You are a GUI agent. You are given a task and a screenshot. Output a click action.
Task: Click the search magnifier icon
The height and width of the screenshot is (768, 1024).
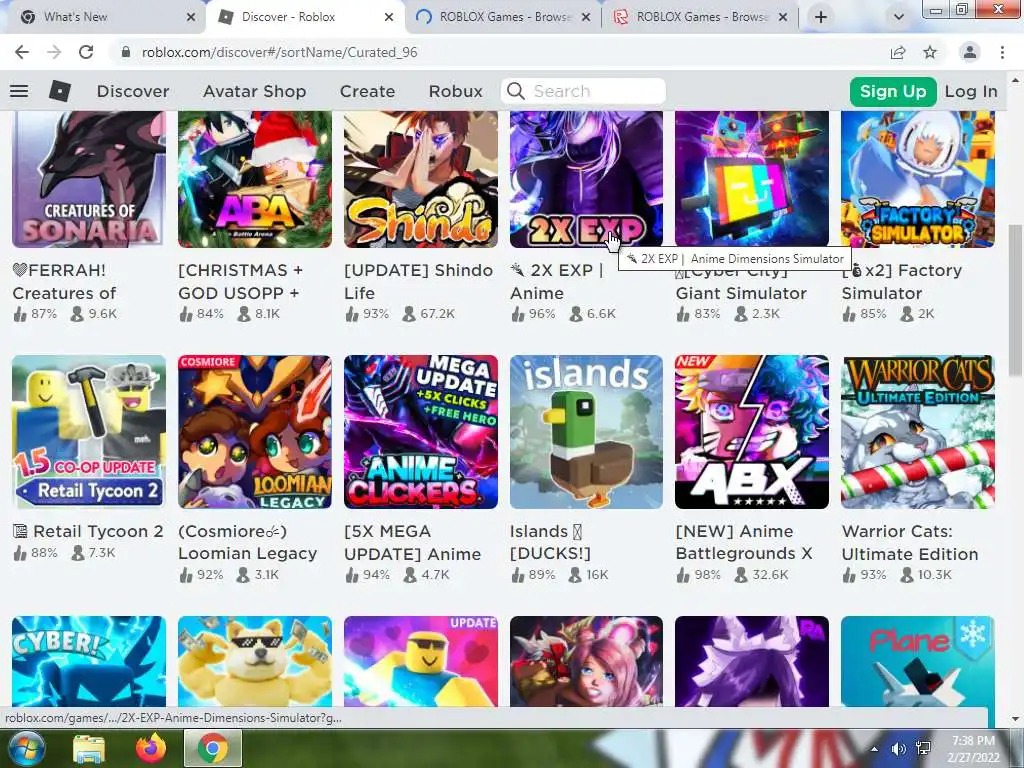tap(516, 91)
